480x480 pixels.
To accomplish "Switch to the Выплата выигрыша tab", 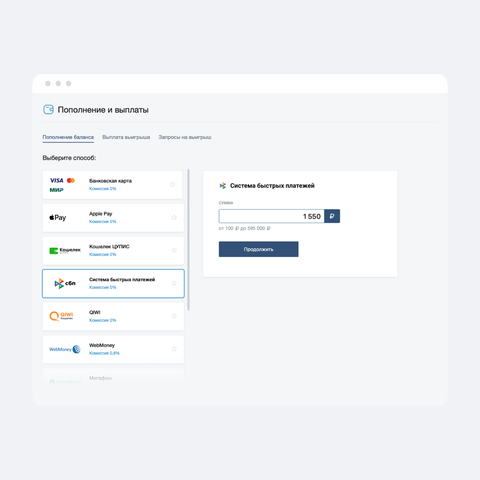I will [126, 137].
